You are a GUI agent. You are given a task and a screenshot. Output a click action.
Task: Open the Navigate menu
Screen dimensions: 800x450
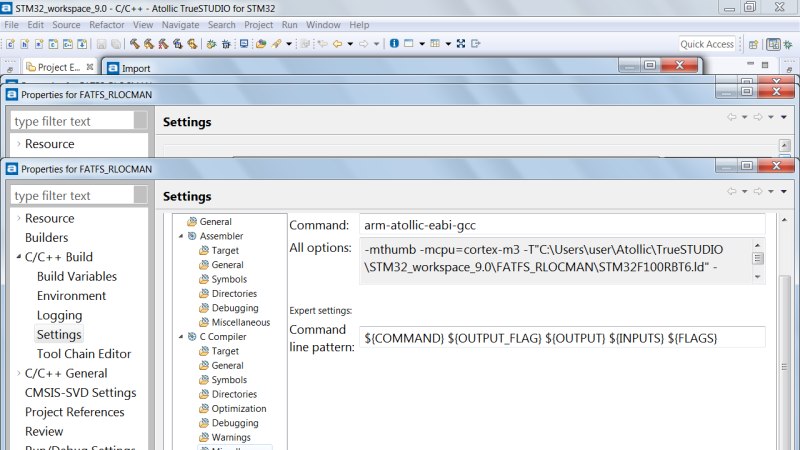(180, 24)
